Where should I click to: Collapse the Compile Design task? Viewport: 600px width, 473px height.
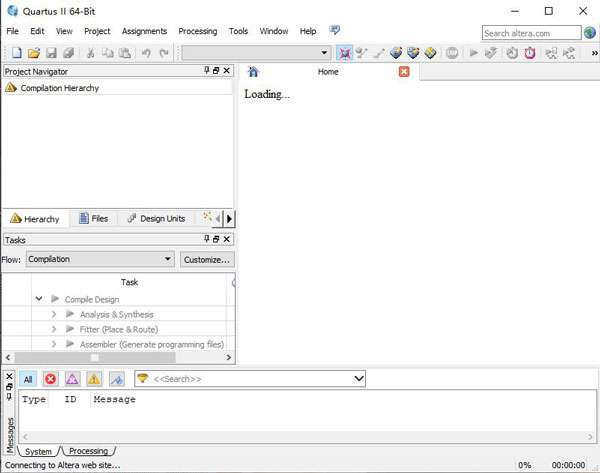coord(39,298)
